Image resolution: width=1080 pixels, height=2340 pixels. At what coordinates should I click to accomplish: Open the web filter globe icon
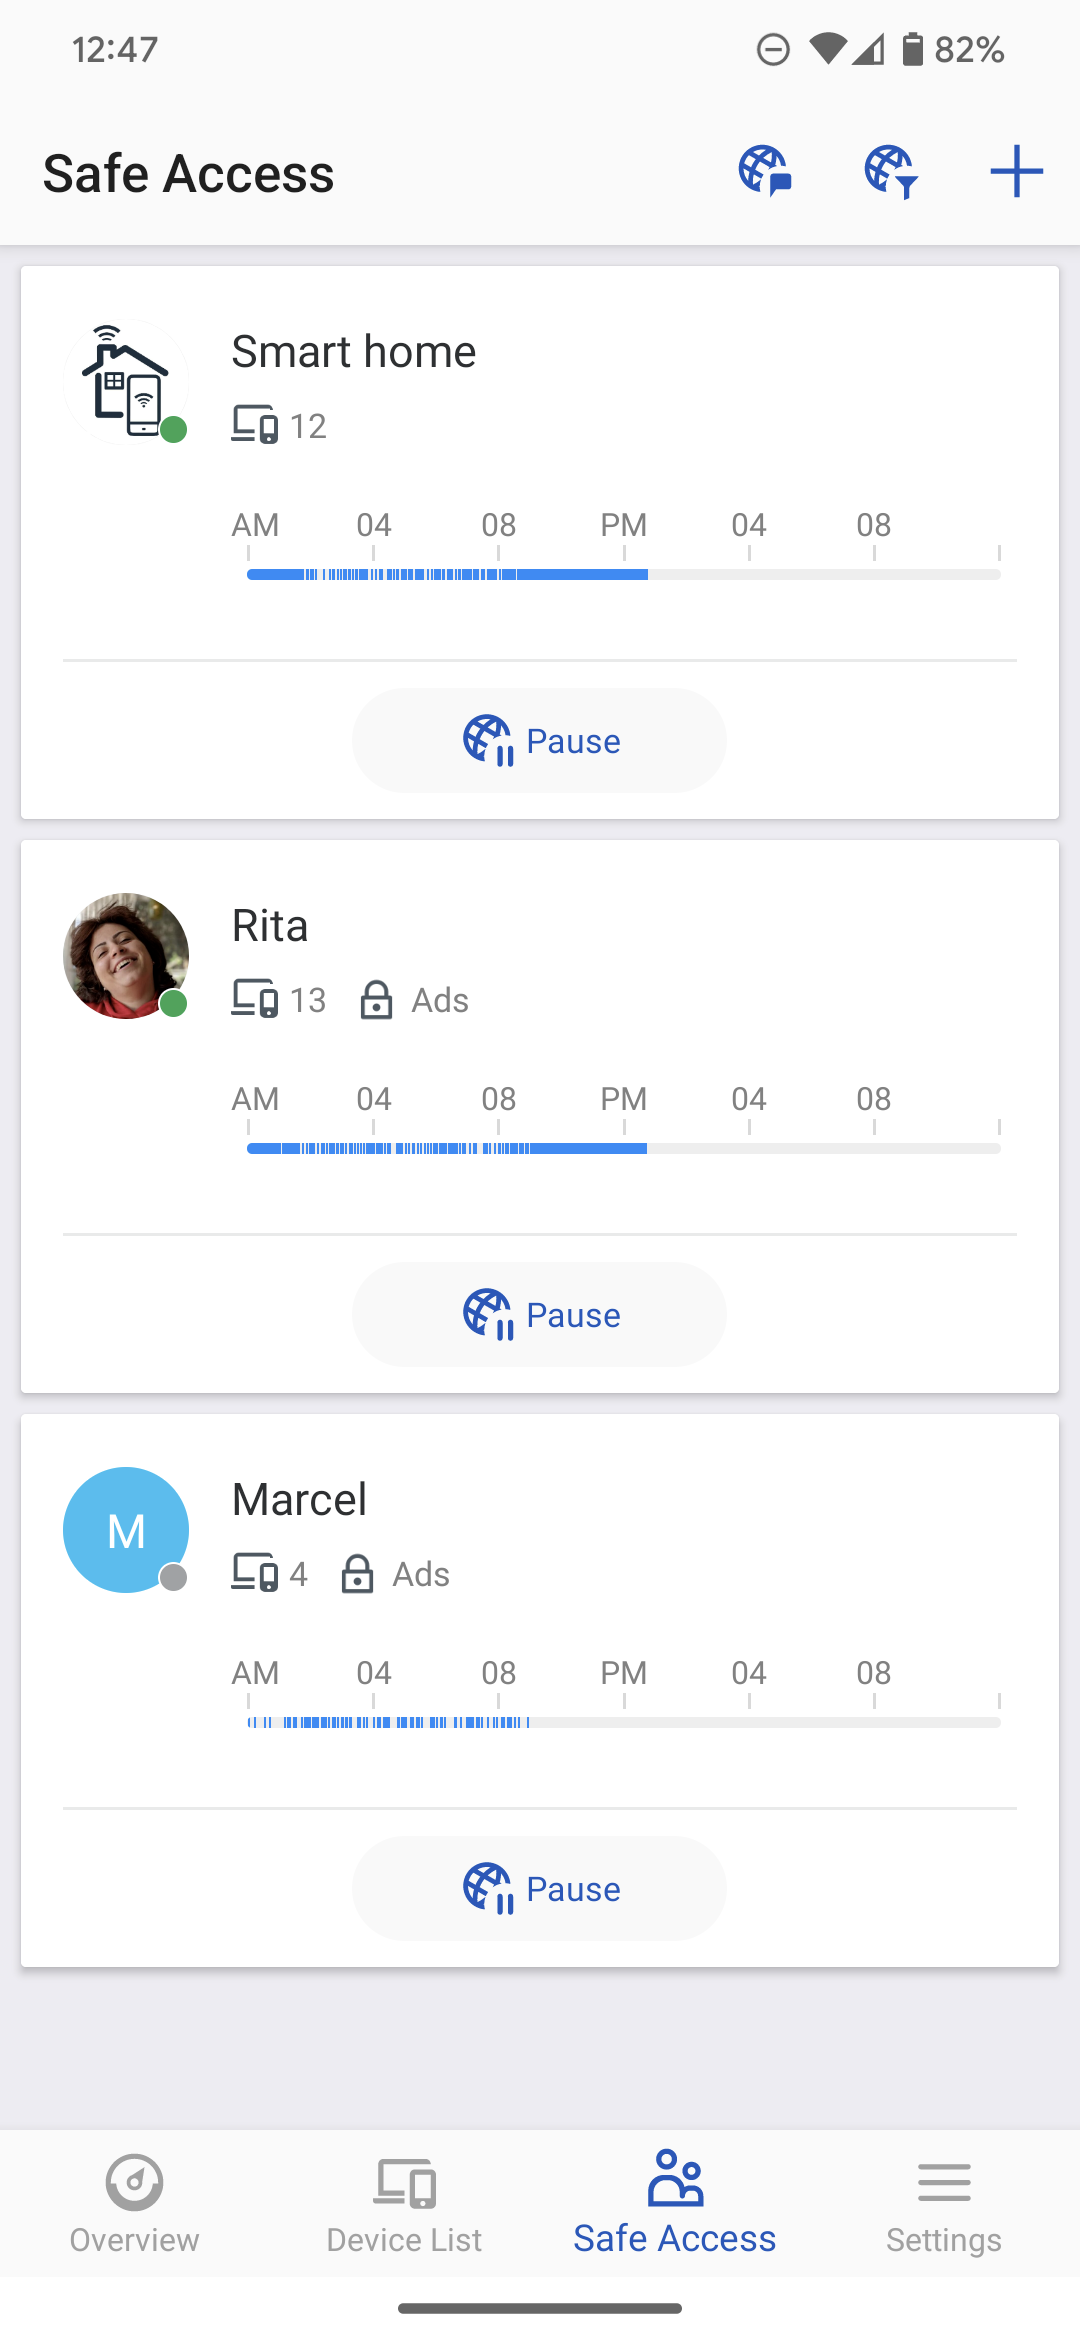(x=891, y=171)
